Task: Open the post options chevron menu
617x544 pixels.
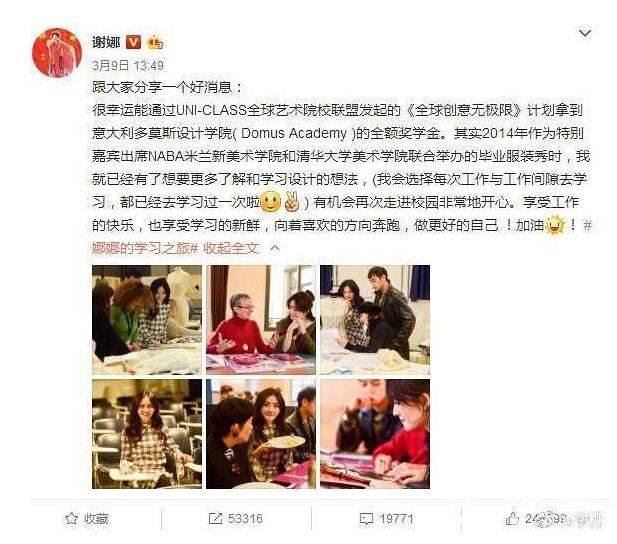Action: 585,33
